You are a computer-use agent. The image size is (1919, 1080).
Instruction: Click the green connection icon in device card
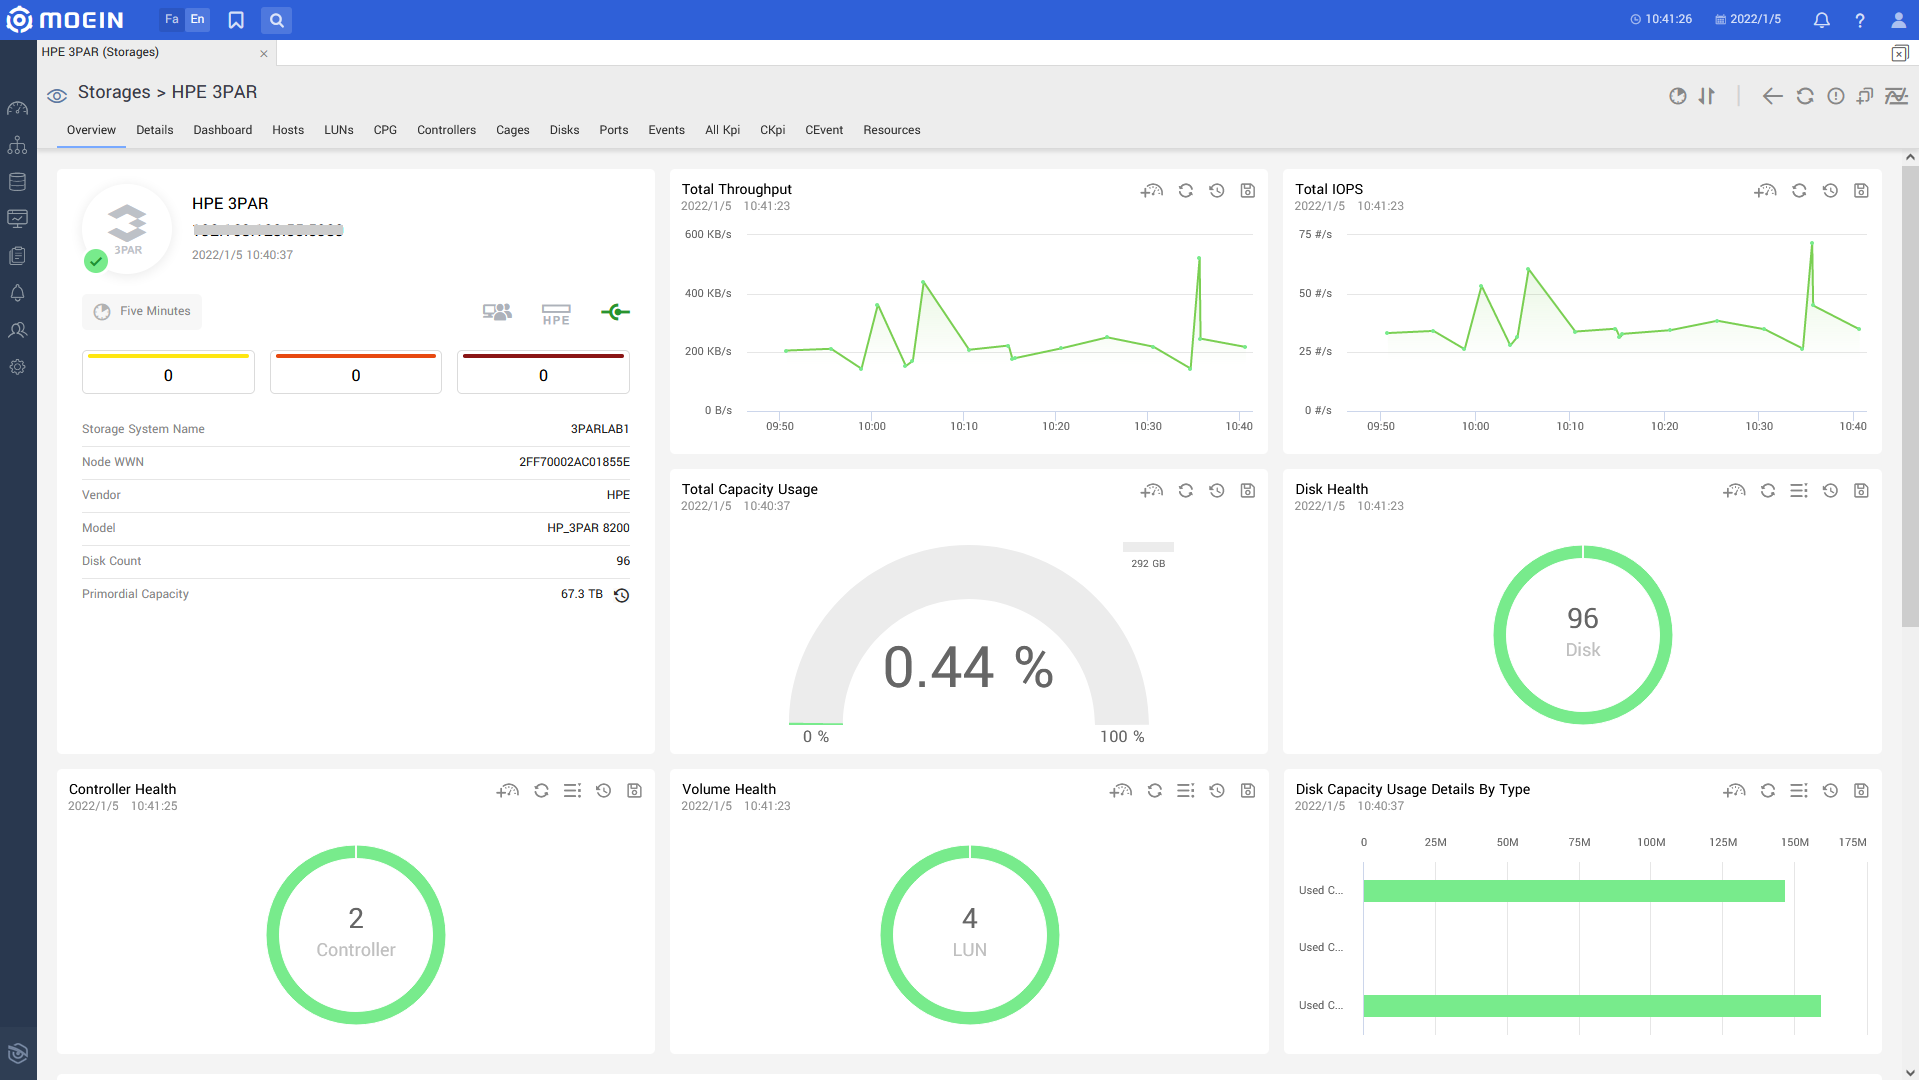pyautogui.click(x=615, y=312)
